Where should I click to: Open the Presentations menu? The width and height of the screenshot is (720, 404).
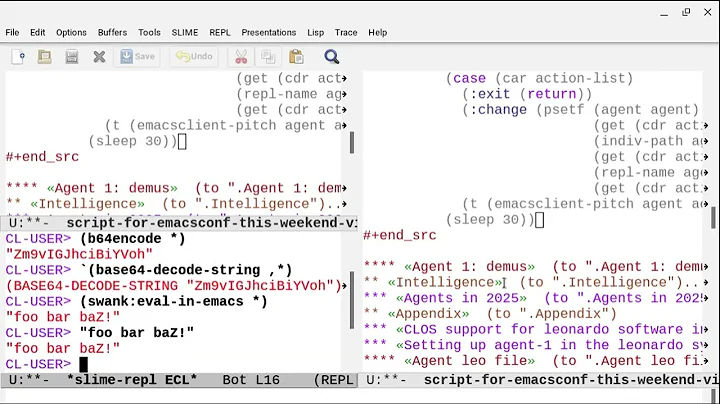pos(269,33)
